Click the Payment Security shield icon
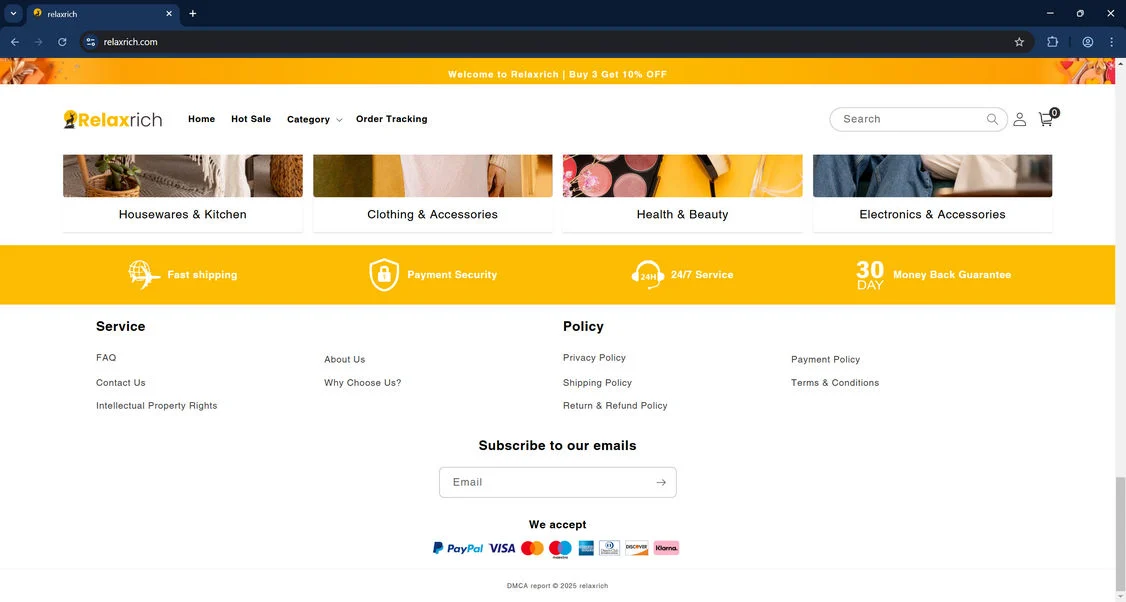1126x602 pixels. point(383,274)
